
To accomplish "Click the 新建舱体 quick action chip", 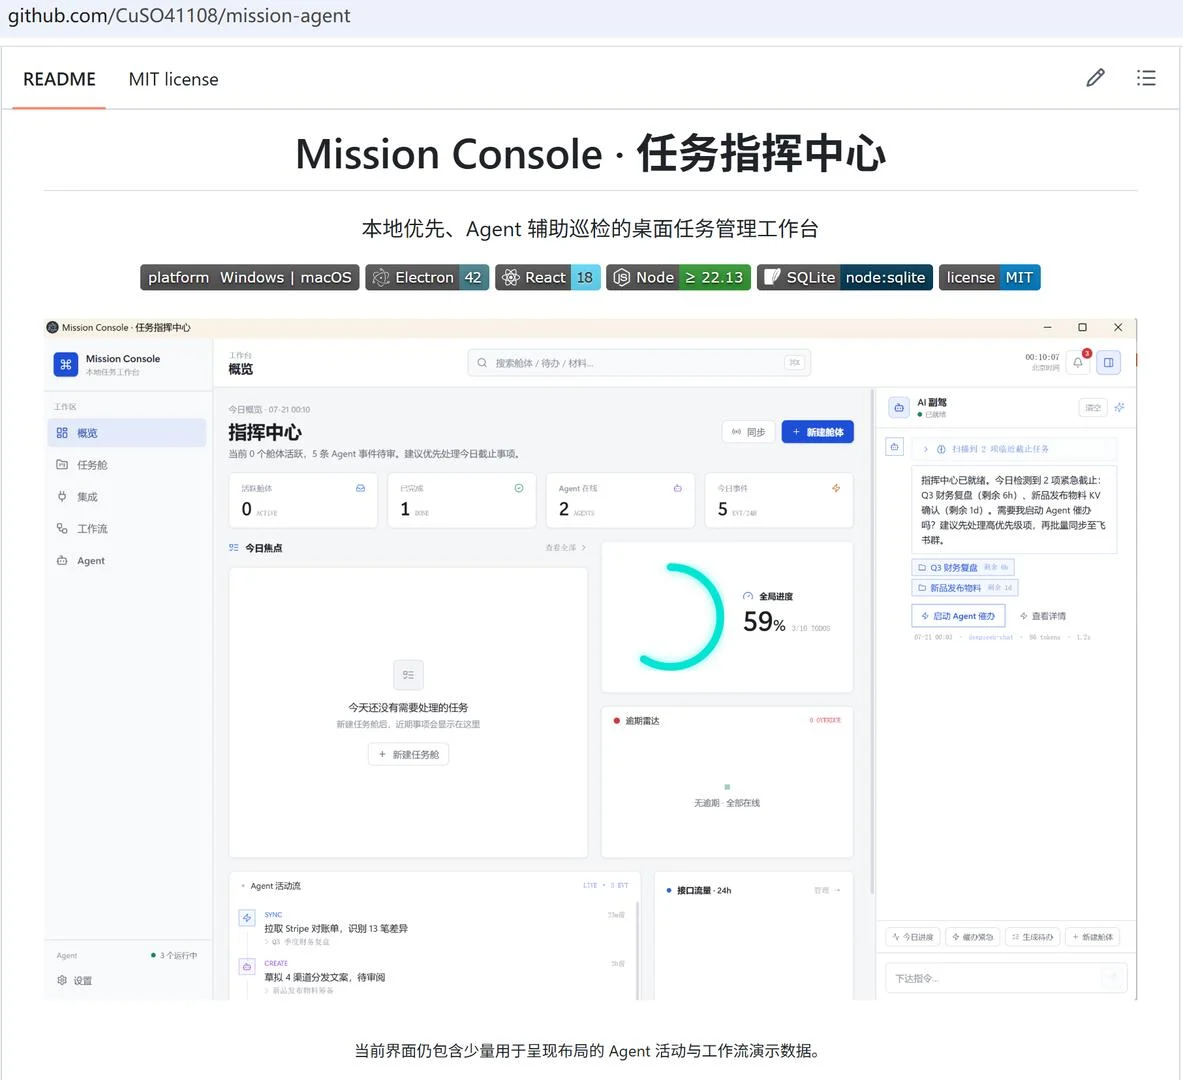I will [x=1092, y=937].
